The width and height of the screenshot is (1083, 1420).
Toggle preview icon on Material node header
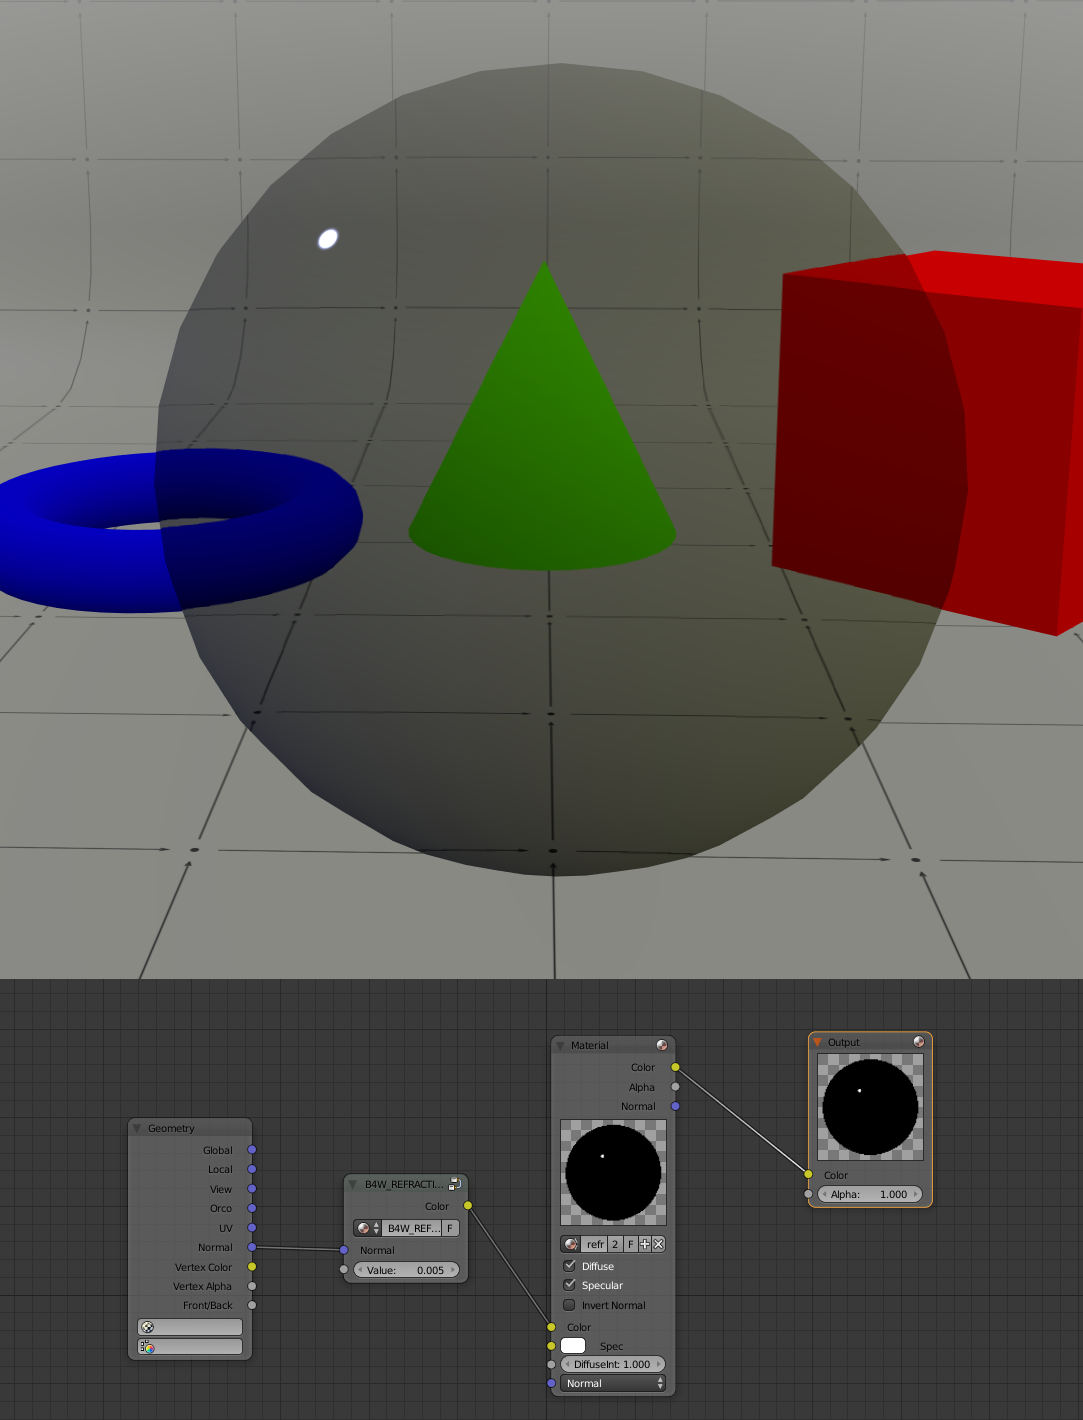coord(662,1045)
